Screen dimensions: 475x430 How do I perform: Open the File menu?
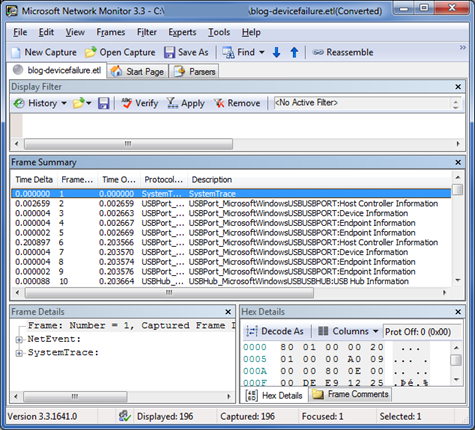(20, 32)
